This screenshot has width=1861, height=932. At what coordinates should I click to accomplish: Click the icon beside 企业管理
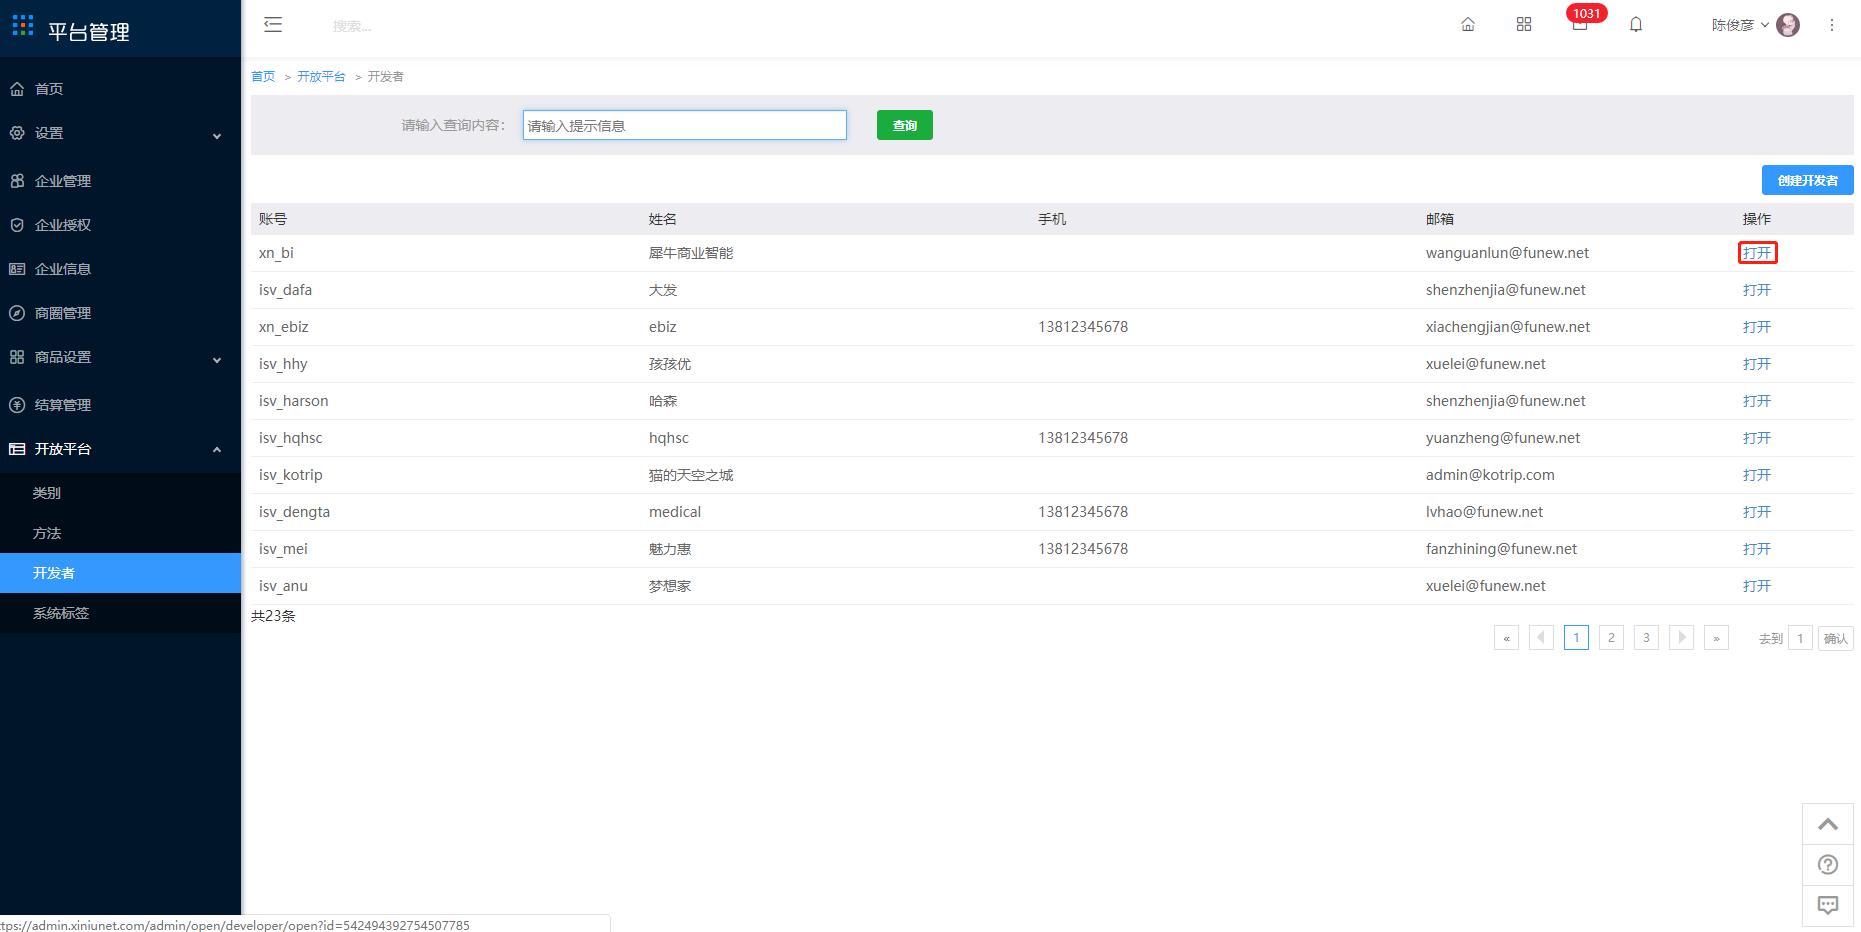tap(17, 181)
